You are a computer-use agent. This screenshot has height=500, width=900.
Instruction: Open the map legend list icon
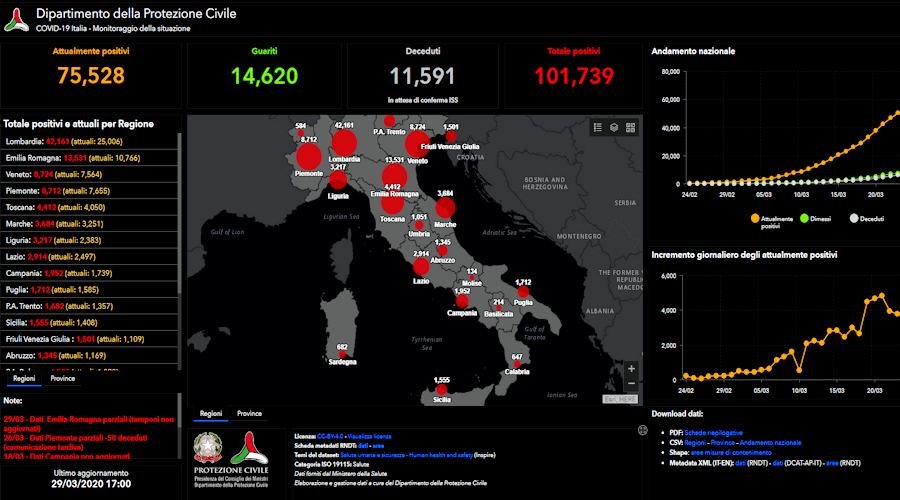click(598, 127)
